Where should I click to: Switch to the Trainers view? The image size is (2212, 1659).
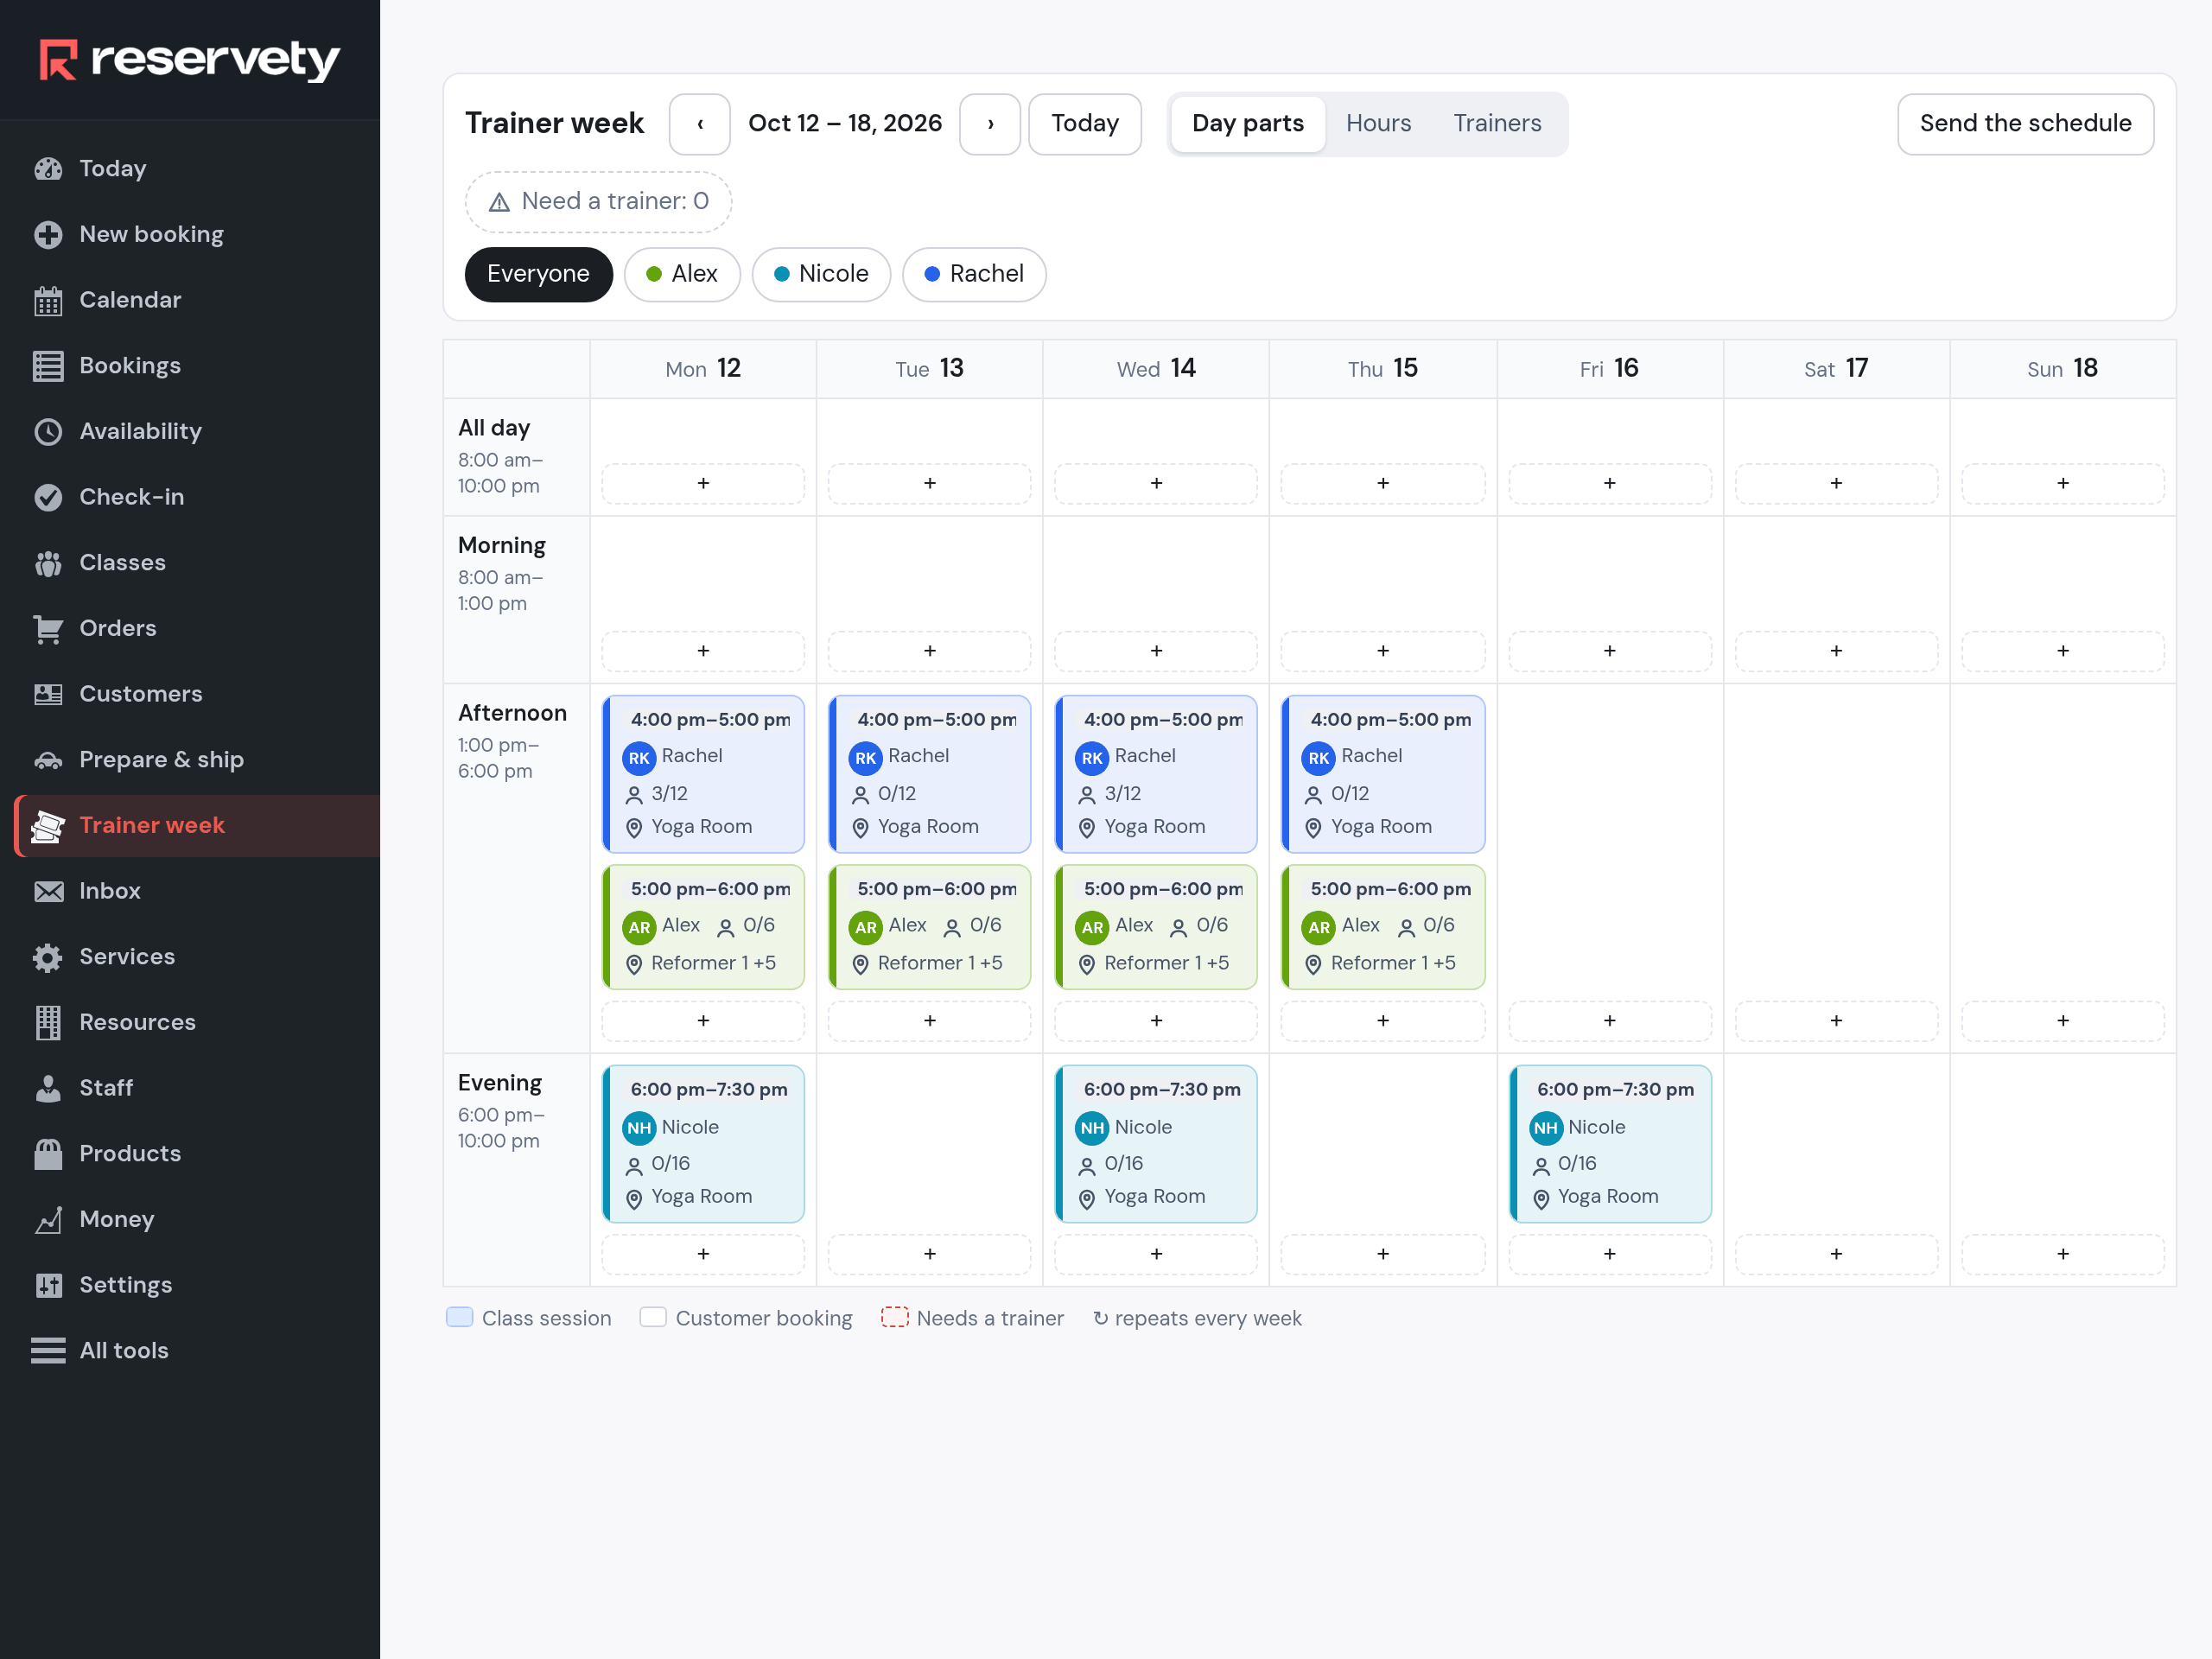coord(1497,124)
